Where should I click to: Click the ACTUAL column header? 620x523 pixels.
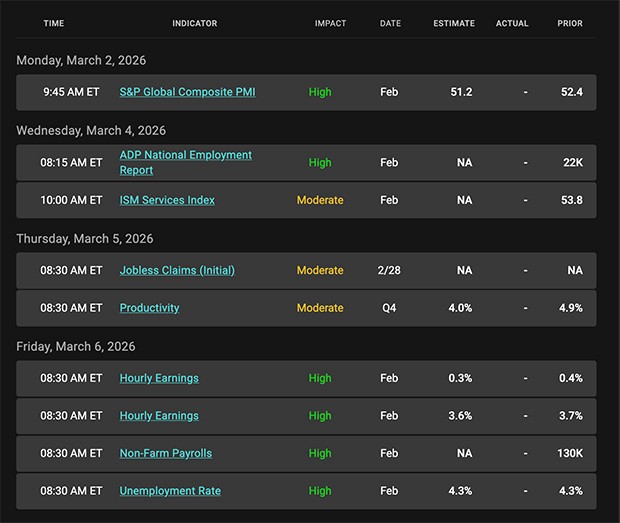pos(512,23)
